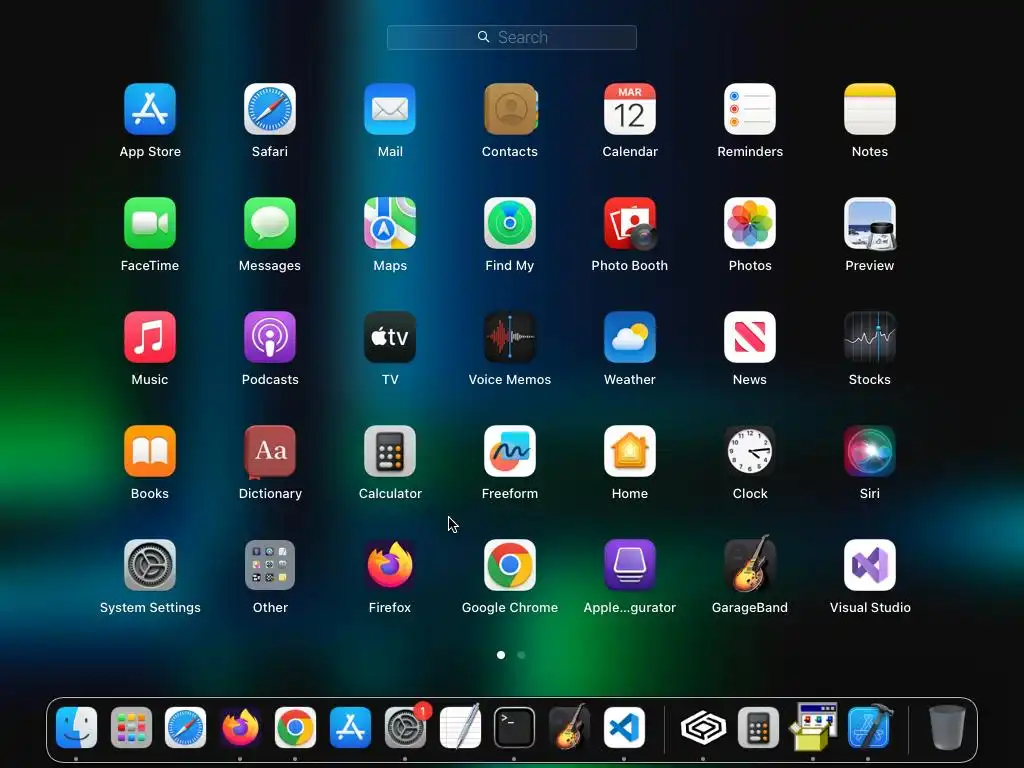Open the Find My app
Screen dimensions: 1024x768
point(510,223)
